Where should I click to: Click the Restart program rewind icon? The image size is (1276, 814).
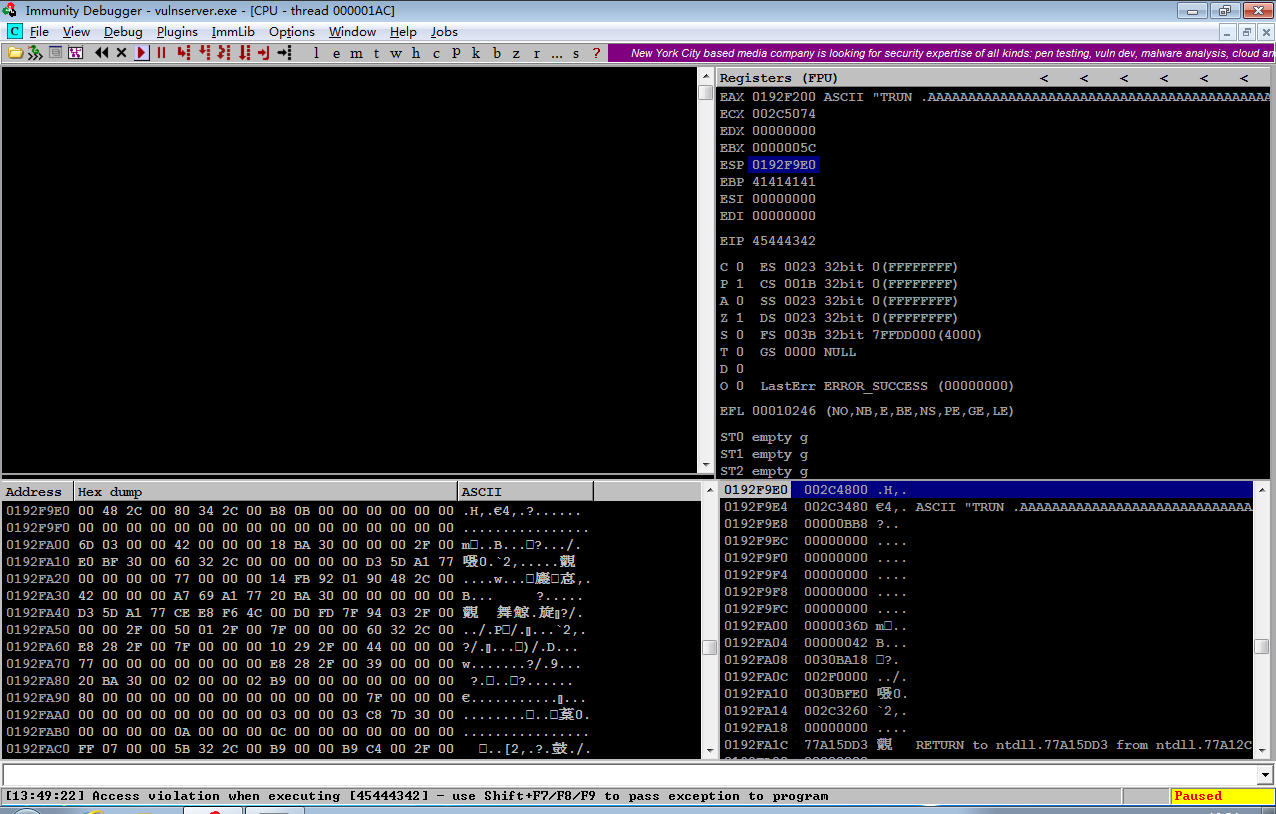click(101, 53)
